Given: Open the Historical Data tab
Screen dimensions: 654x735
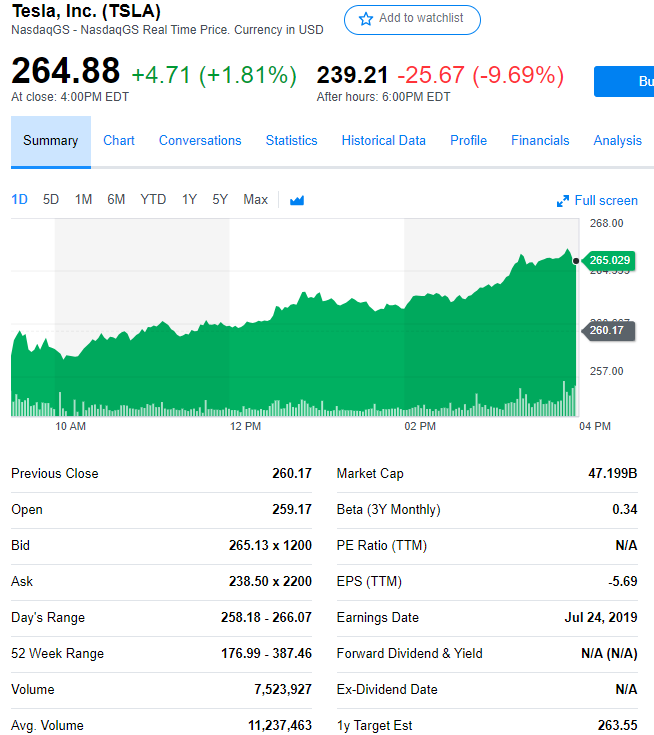Looking at the screenshot, I should click(x=383, y=141).
